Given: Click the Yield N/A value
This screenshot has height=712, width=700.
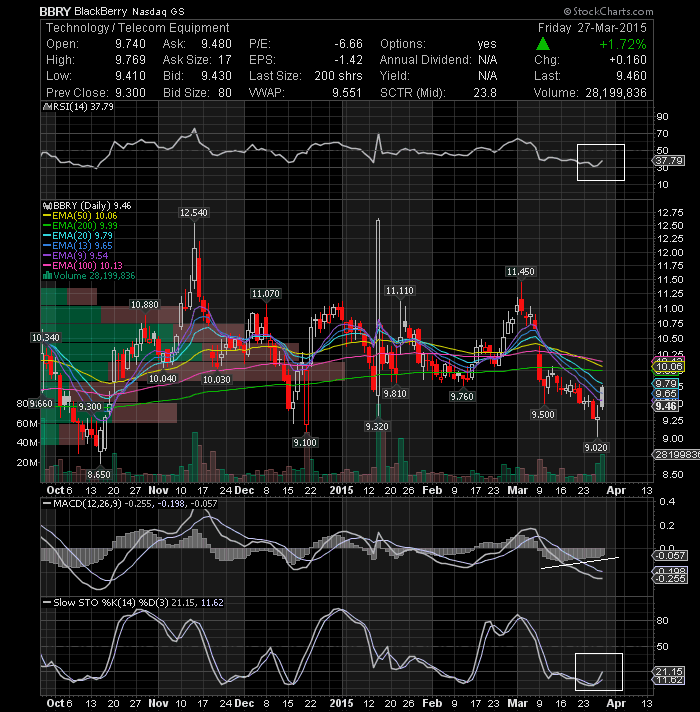Looking at the screenshot, I should pyautogui.click(x=488, y=76).
